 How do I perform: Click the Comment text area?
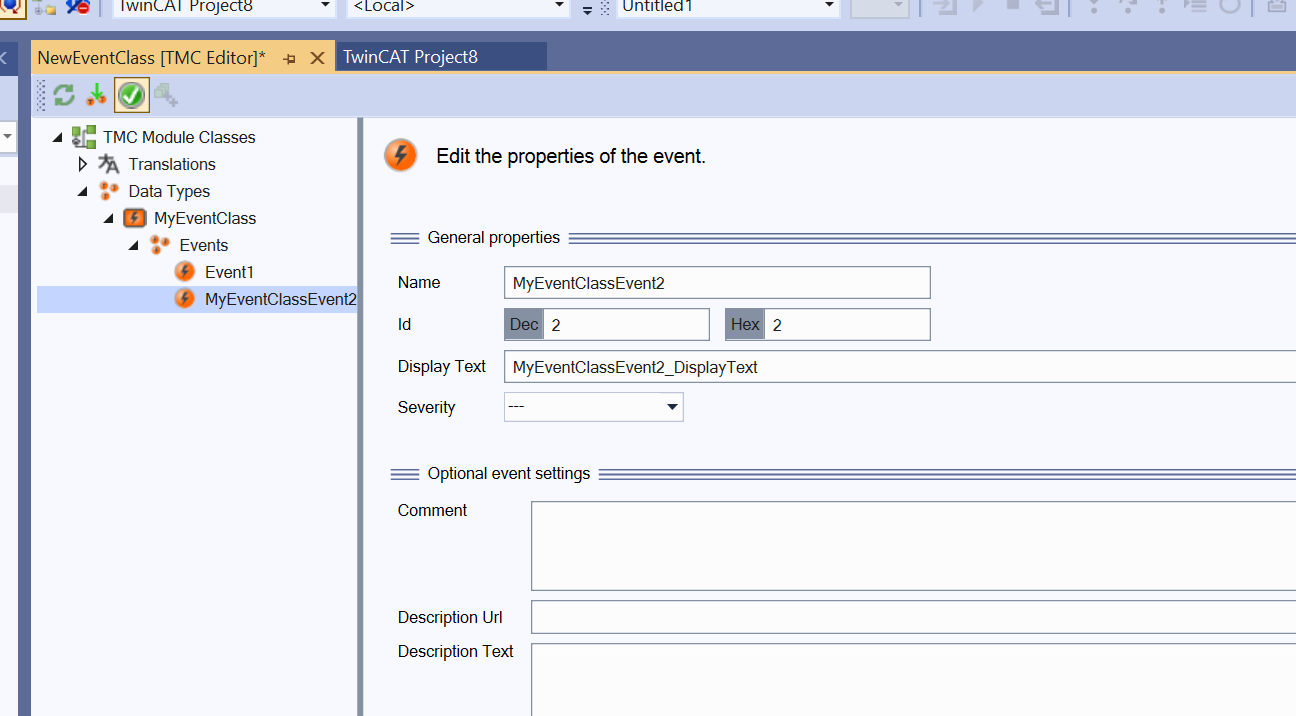tap(913, 546)
